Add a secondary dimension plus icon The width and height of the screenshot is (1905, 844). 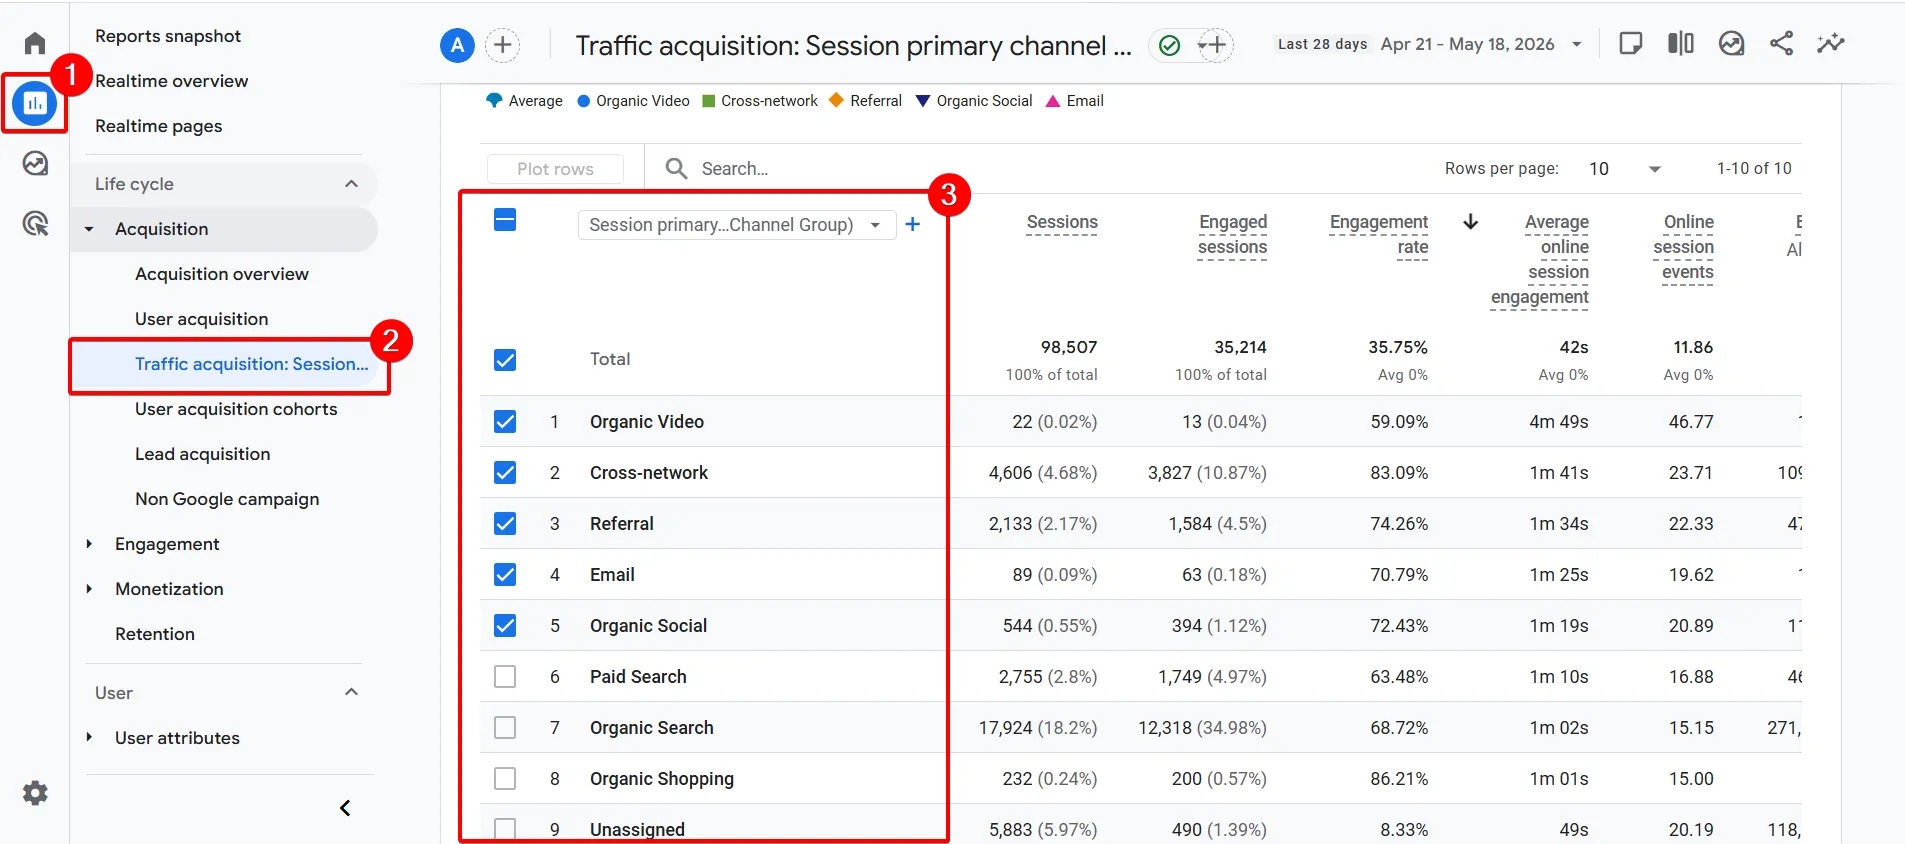pyautogui.click(x=912, y=224)
